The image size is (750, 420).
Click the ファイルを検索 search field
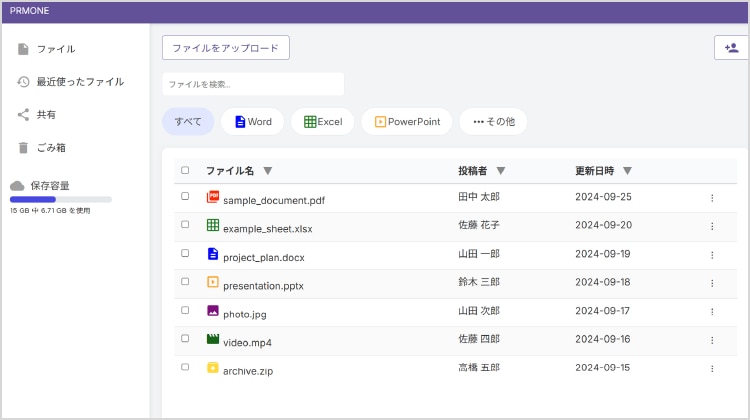(x=253, y=84)
